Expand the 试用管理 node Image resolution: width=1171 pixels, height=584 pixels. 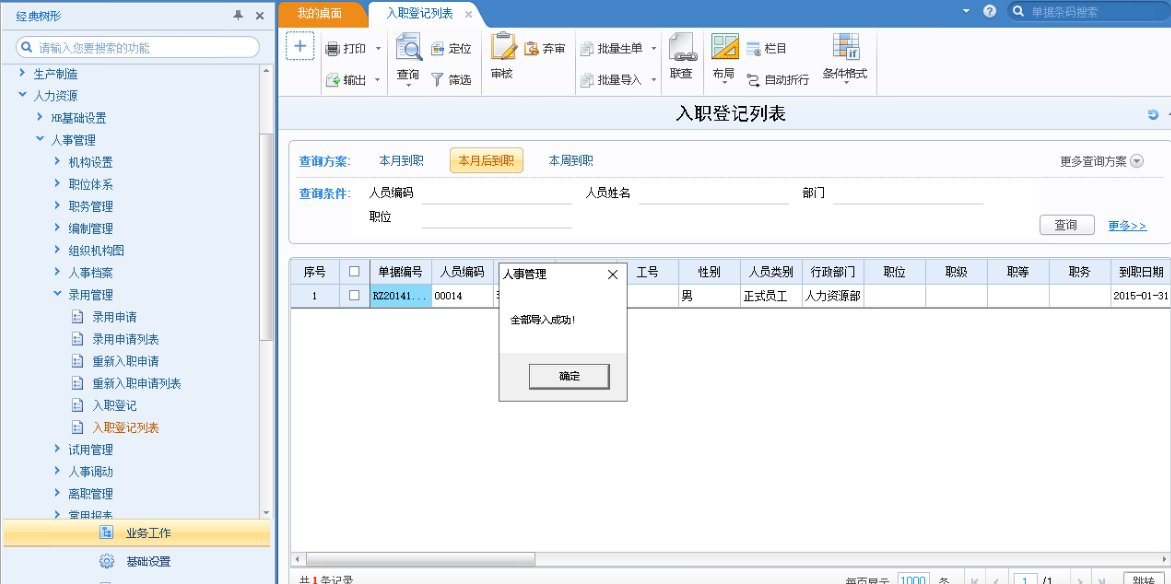pyautogui.click(x=58, y=449)
